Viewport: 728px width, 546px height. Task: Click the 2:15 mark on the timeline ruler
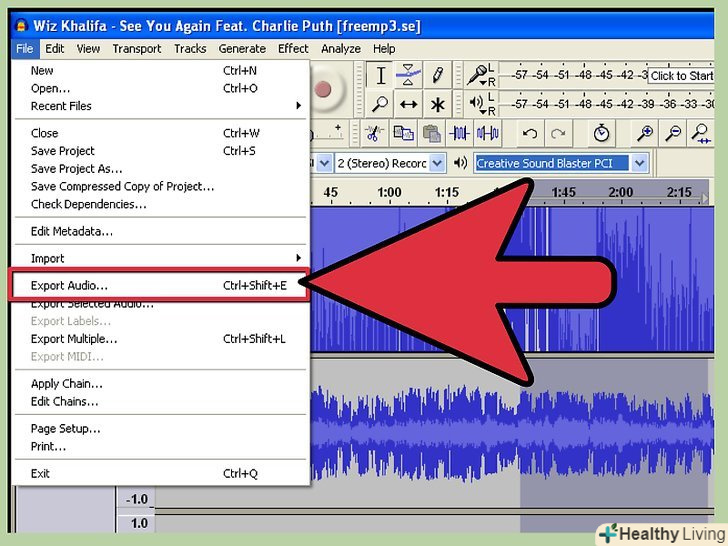coord(679,192)
